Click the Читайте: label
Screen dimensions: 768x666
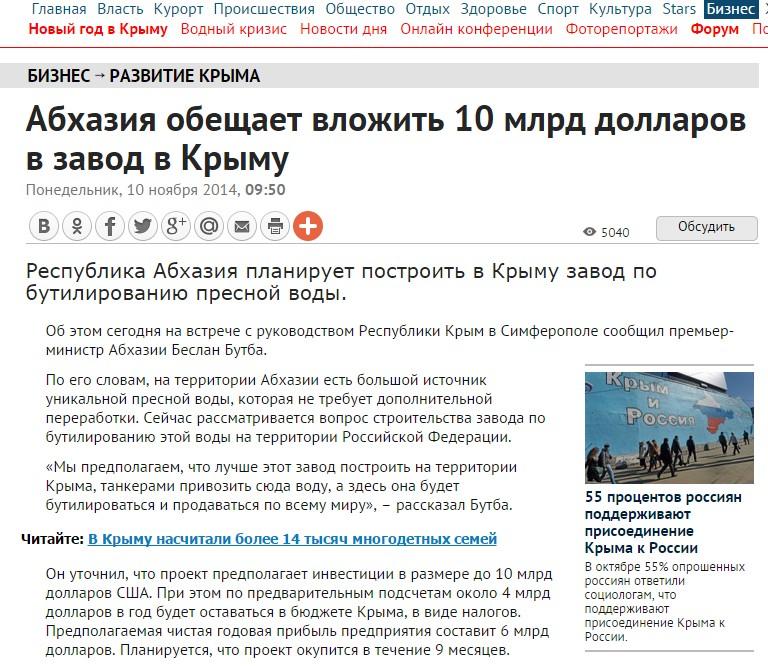click(53, 539)
